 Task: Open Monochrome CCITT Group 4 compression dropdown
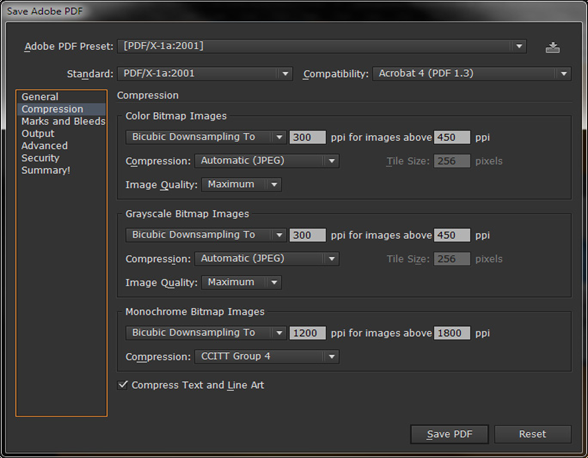(267, 356)
